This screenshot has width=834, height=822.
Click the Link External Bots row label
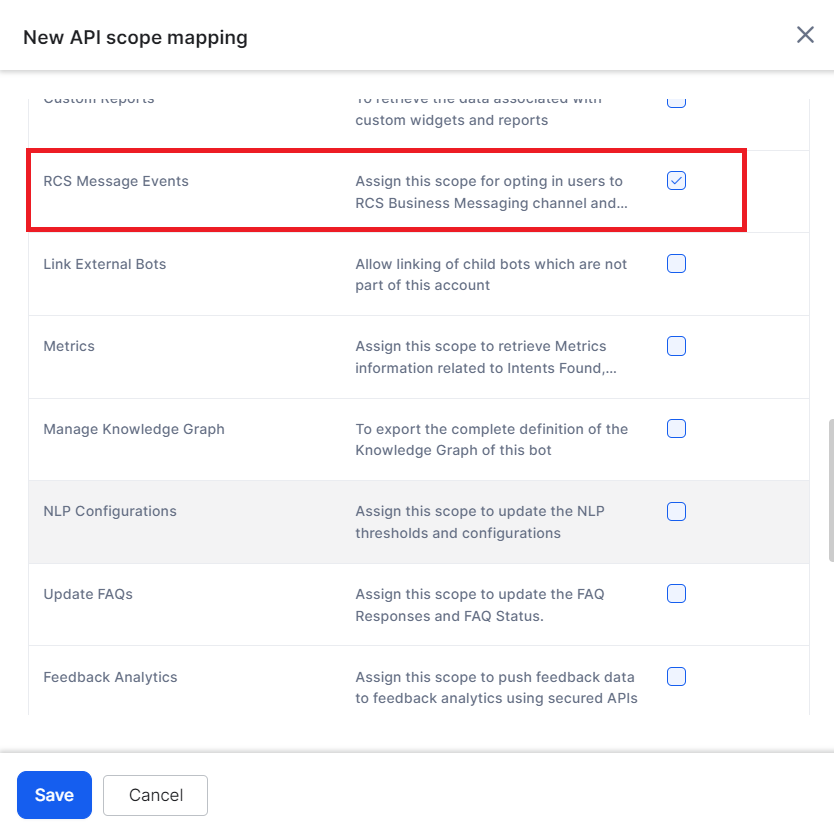(x=106, y=263)
